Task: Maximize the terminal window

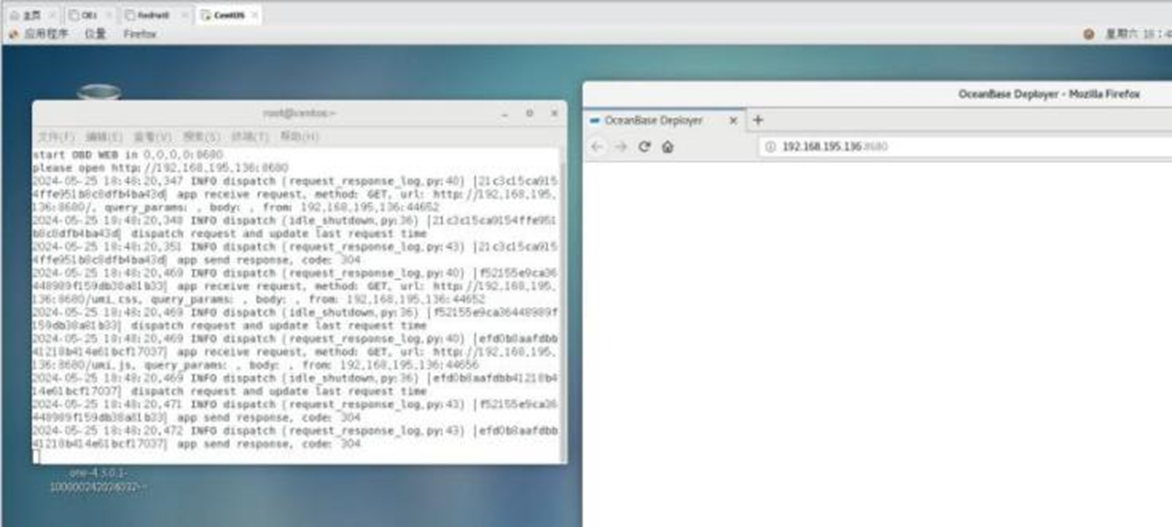Action: point(530,114)
